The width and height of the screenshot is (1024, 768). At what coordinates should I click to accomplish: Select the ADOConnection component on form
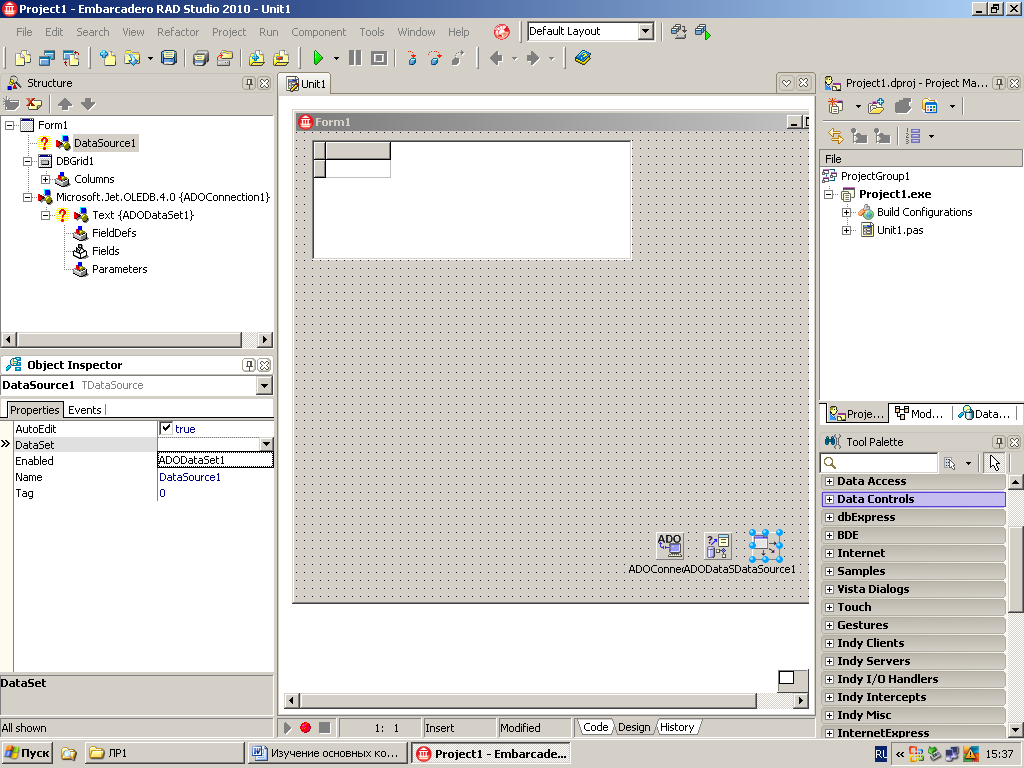[669, 546]
